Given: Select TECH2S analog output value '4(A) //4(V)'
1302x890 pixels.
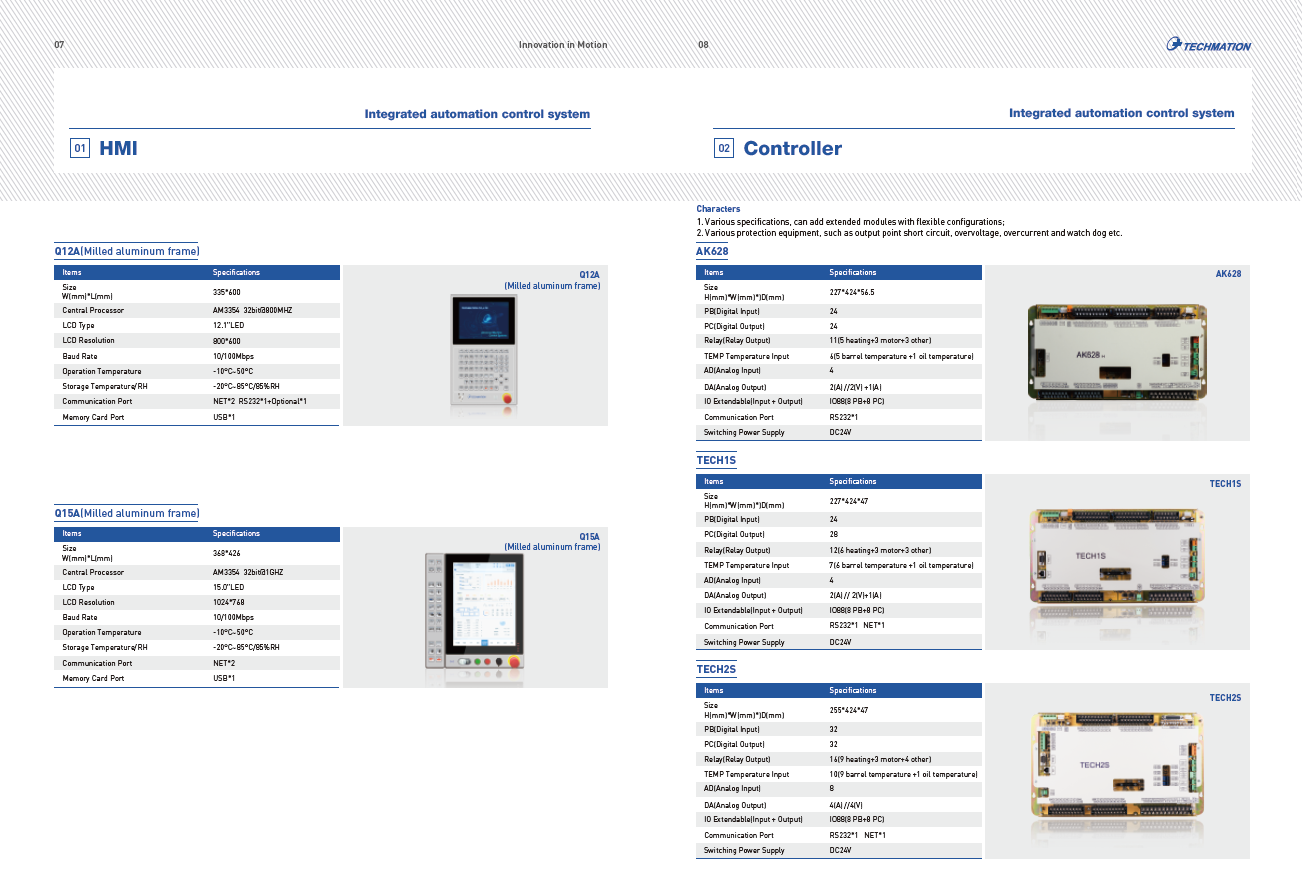Looking at the screenshot, I should click(846, 805).
